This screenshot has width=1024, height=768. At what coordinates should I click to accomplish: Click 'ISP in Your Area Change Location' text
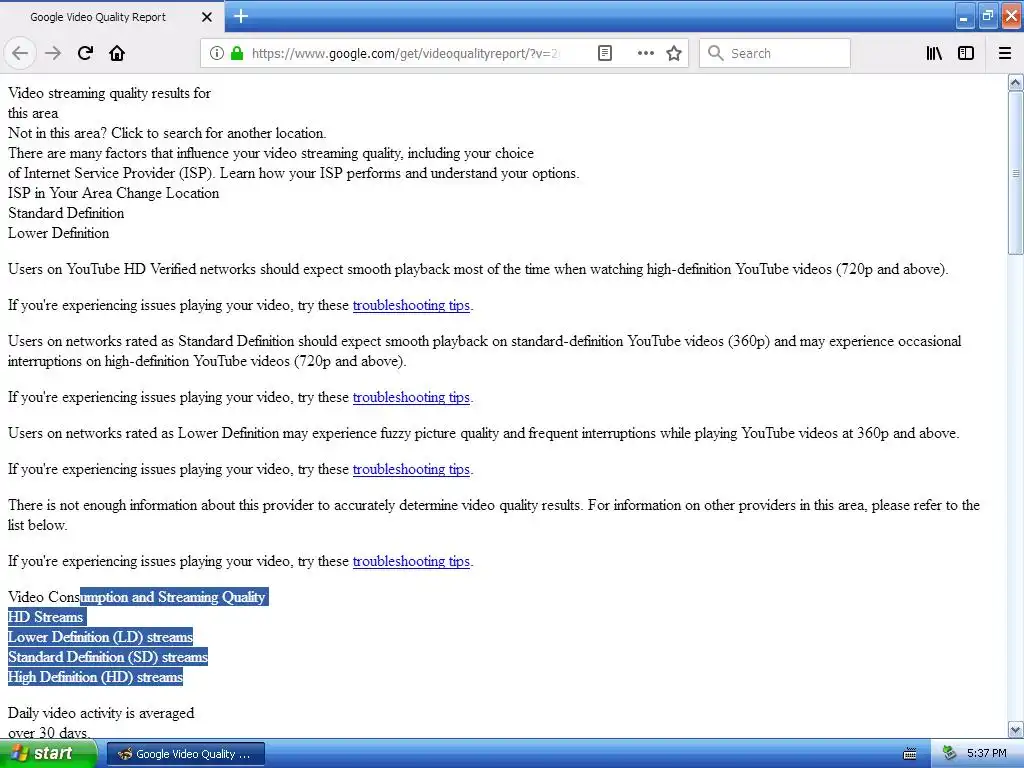click(114, 193)
